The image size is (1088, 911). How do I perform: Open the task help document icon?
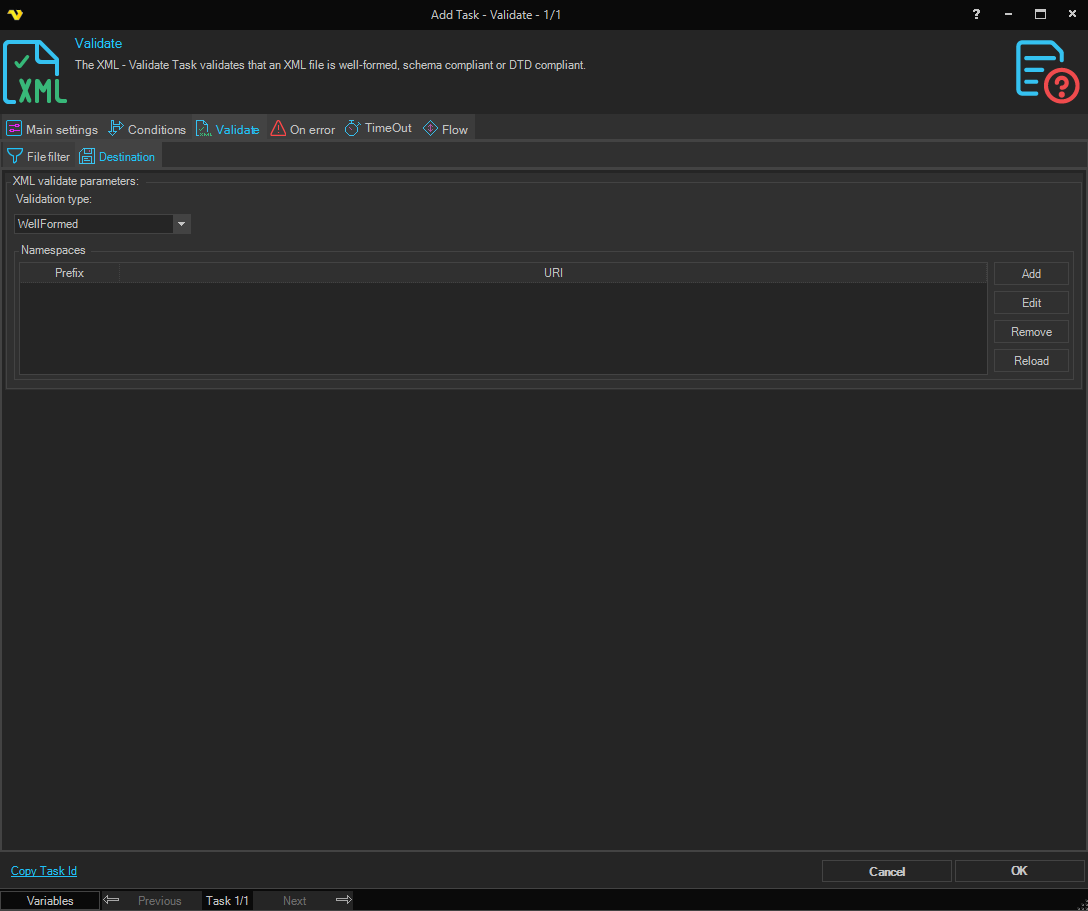coord(1046,72)
